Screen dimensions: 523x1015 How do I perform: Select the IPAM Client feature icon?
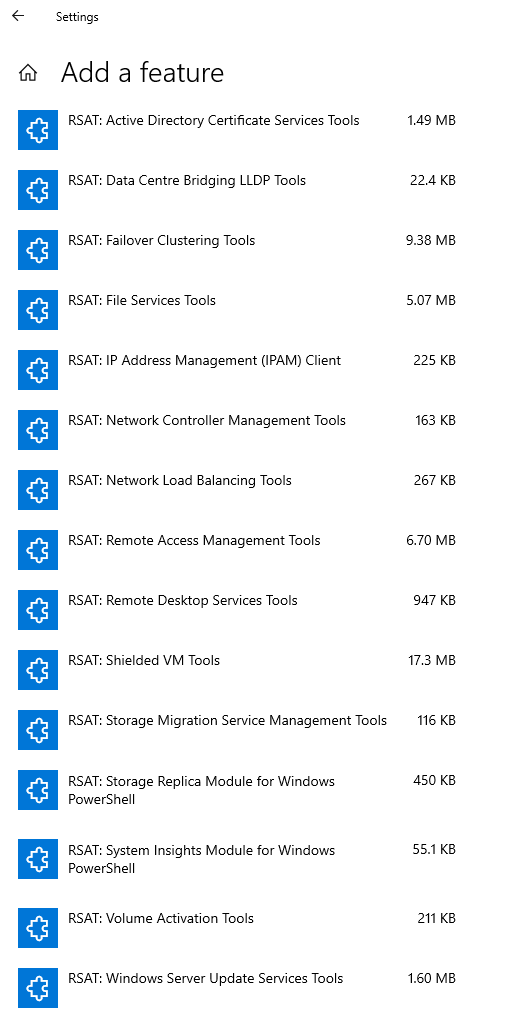(x=38, y=370)
